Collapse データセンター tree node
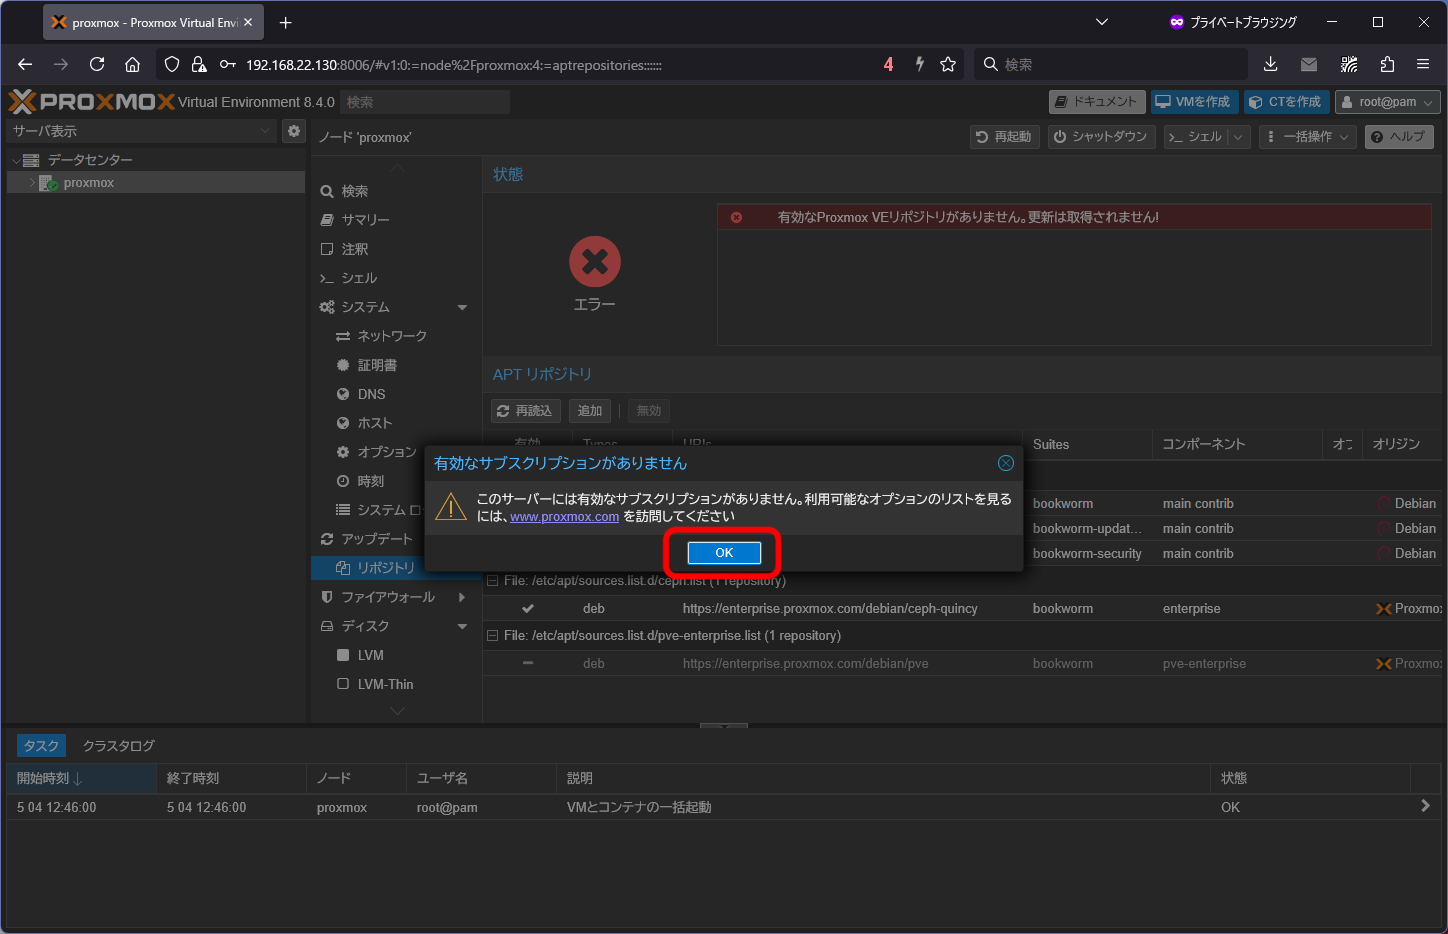The width and height of the screenshot is (1448, 934). tap(15, 161)
